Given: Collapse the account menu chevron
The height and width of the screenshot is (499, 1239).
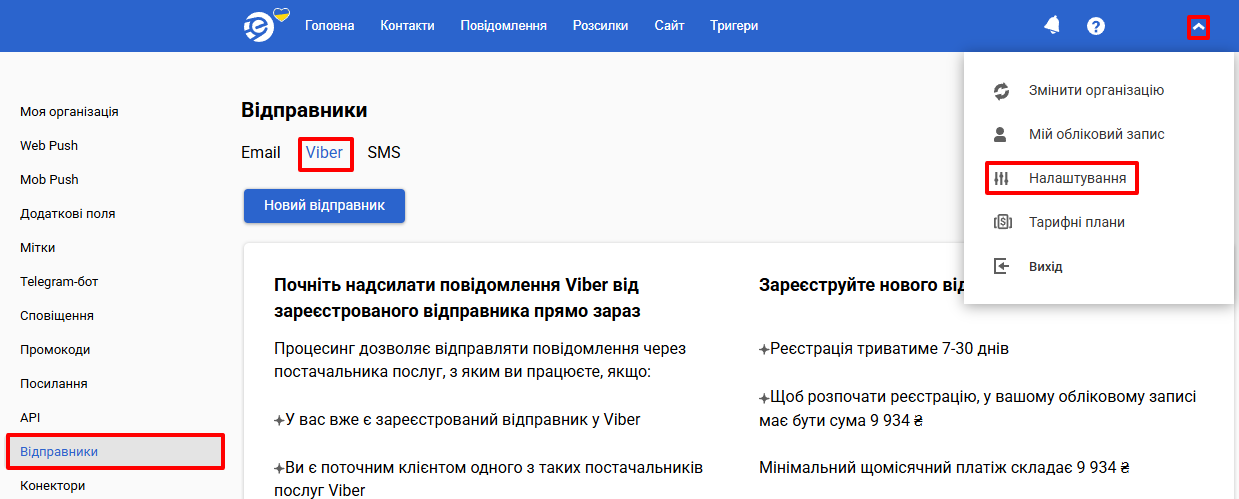Looking at the screenshot, I should (x=1198, y=27).
